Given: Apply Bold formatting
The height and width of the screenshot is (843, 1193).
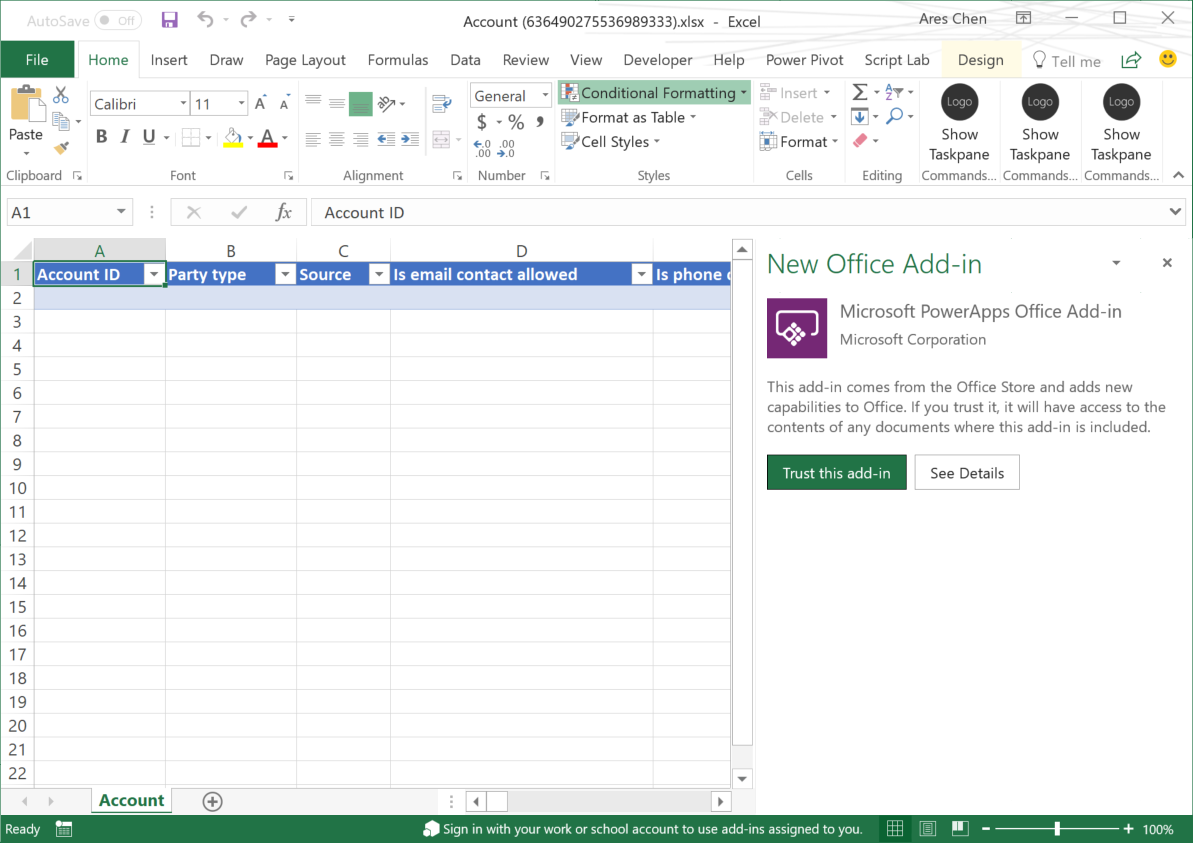Looking at the screenshot, I should (101, 137).
